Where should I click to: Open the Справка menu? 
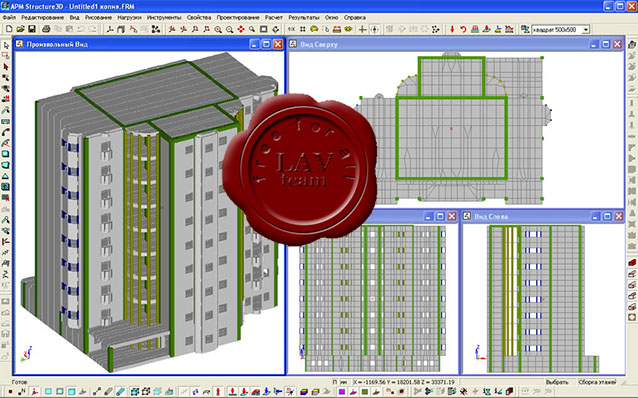pos(355,17)
